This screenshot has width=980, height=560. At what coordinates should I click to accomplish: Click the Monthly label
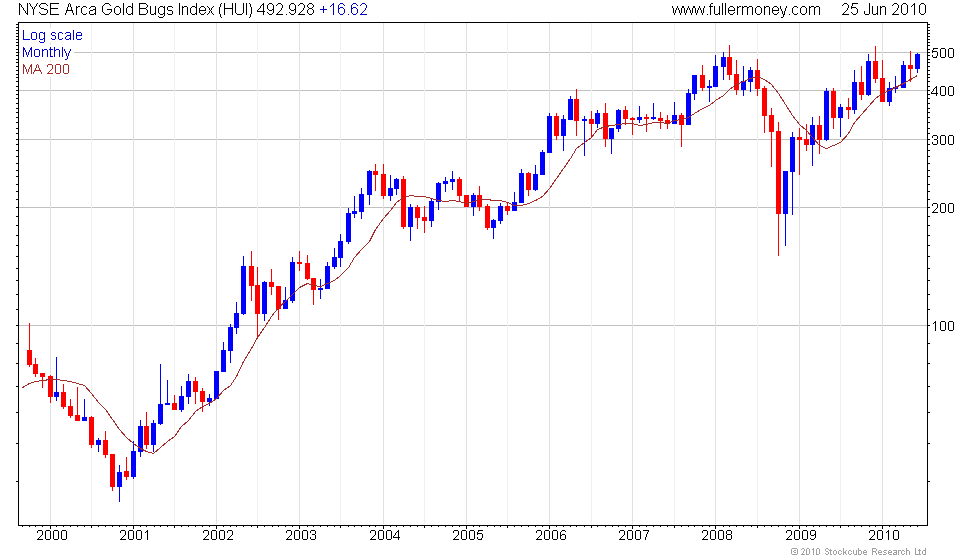(x=46, y=52)
